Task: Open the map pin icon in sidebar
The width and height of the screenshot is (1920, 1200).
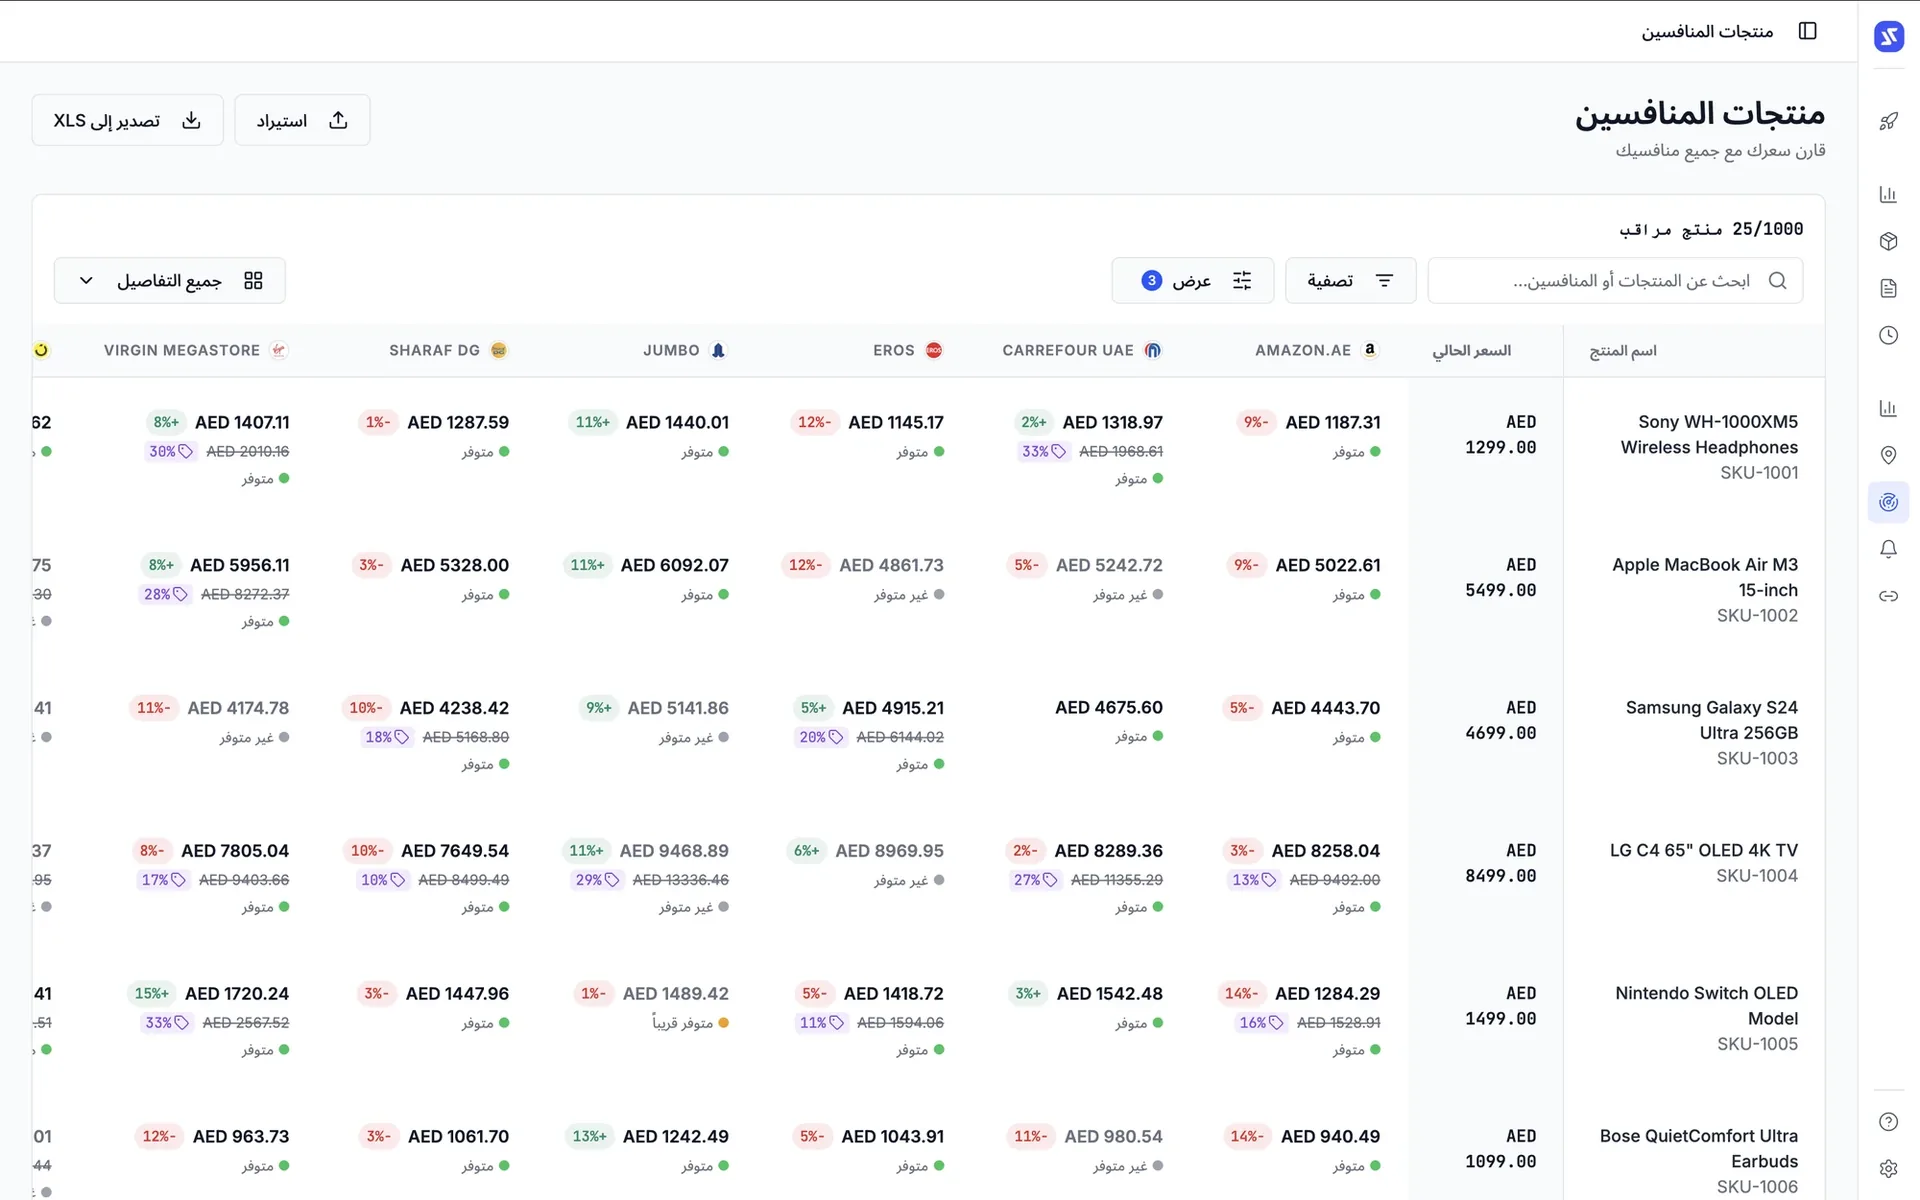Action: click(1888, 455)
